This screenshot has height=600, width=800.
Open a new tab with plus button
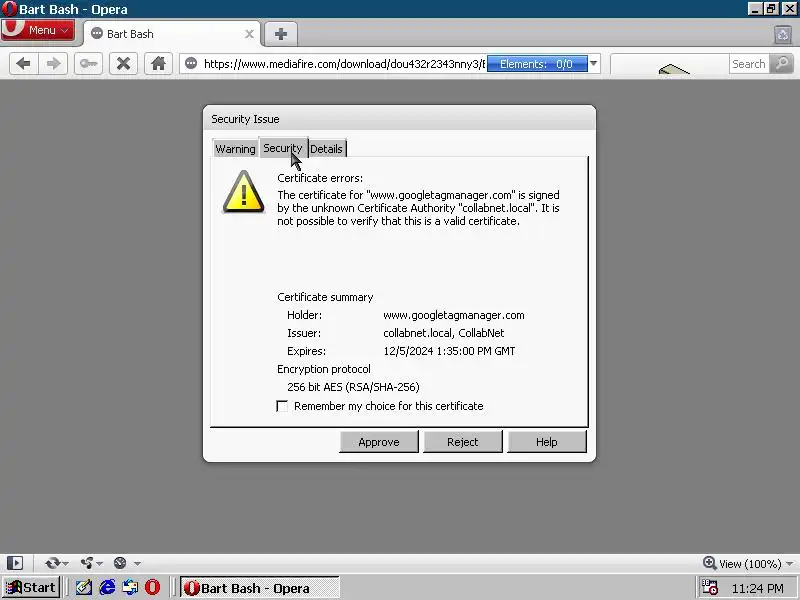[x=281, y=34]
